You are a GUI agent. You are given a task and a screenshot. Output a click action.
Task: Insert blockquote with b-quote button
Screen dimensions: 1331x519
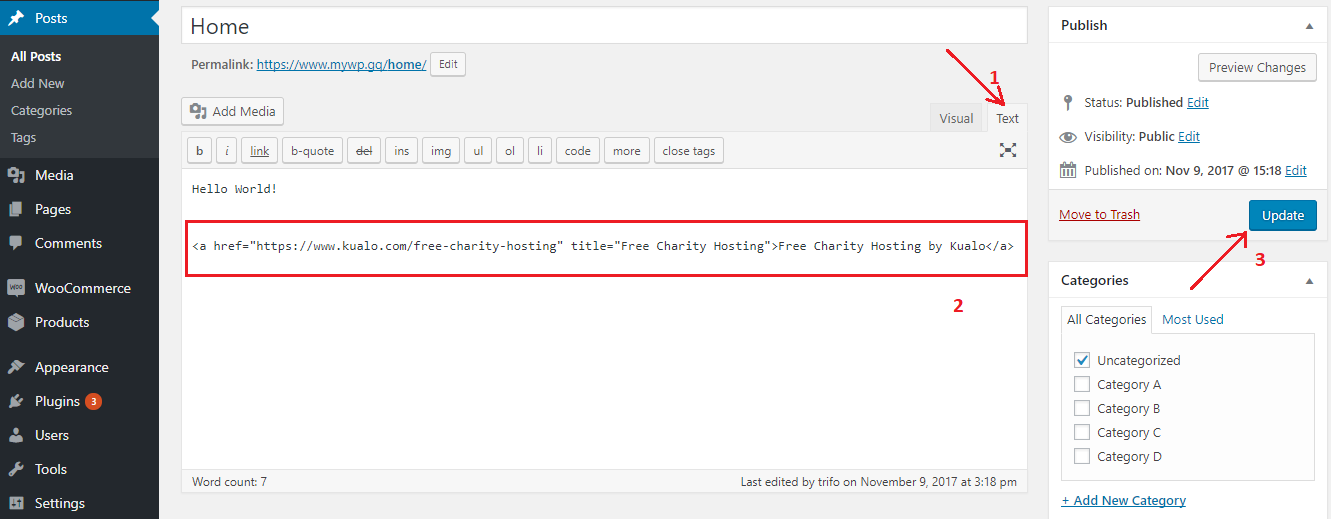pyautogui.click(x=312, y=151)
